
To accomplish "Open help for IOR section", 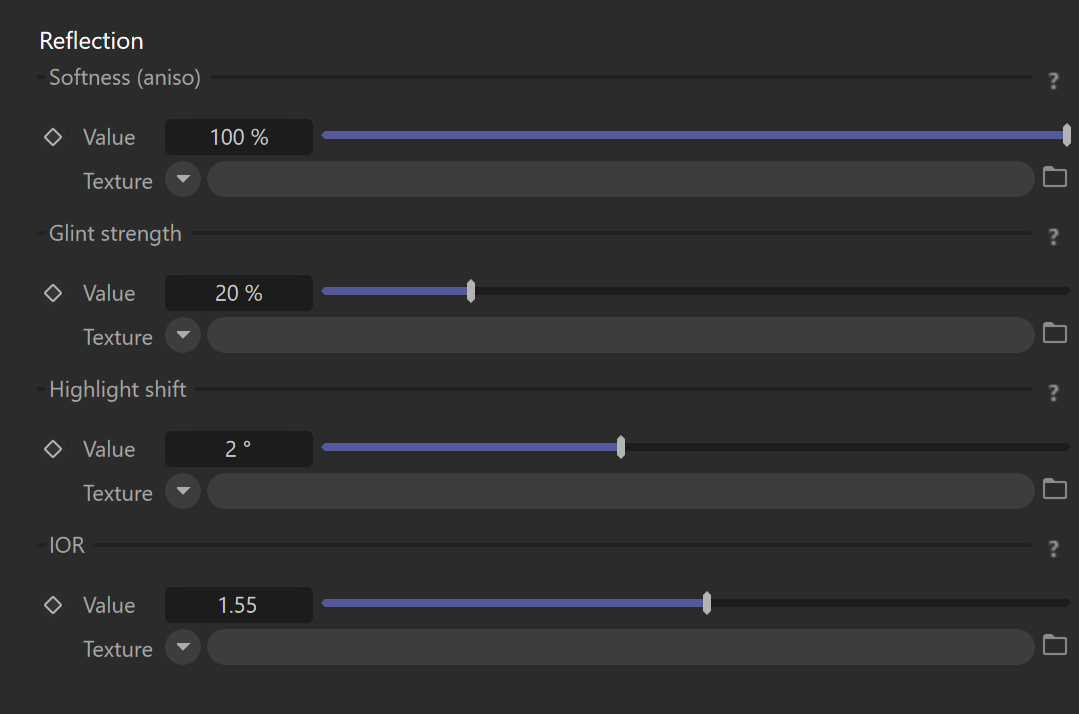I will 1054,548.
